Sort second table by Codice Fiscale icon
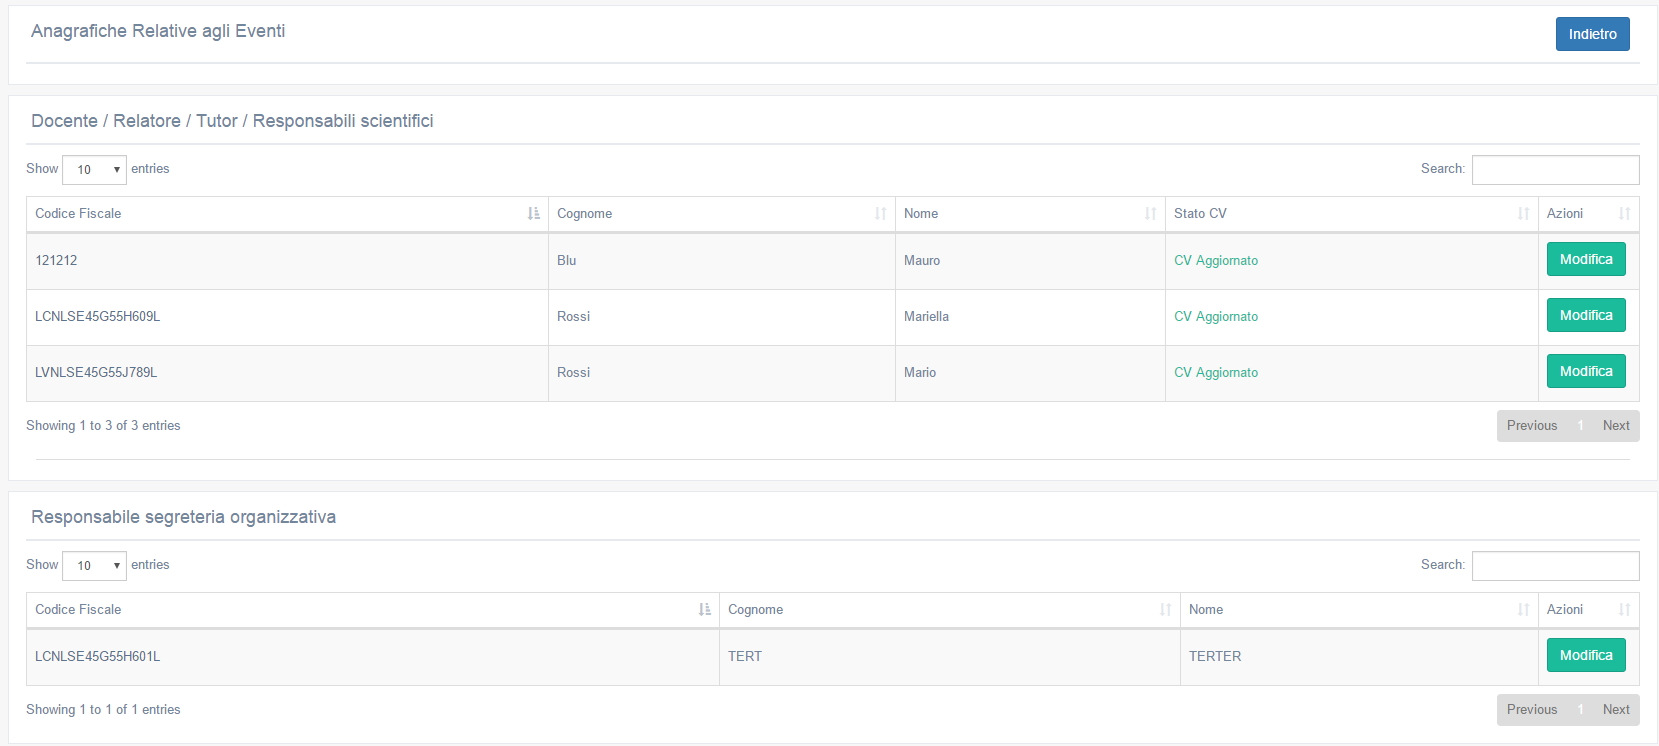The image size is (1659, 746). coord(705,610)
